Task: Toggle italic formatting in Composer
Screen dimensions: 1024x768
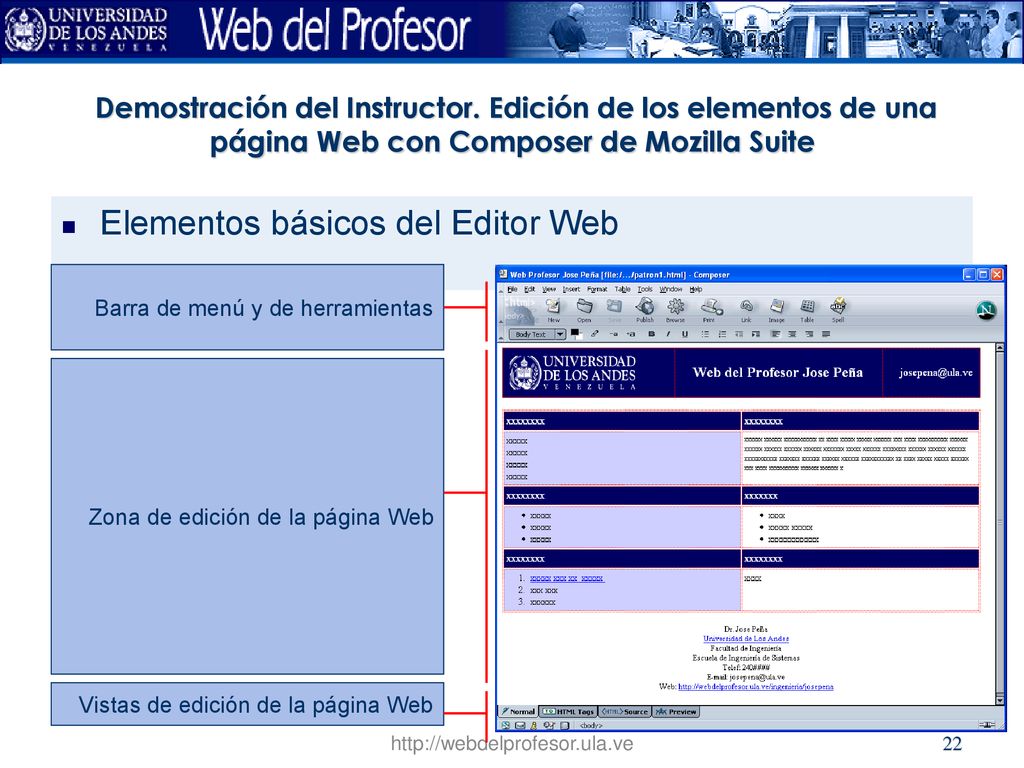Action: click(x=668, y=334)
